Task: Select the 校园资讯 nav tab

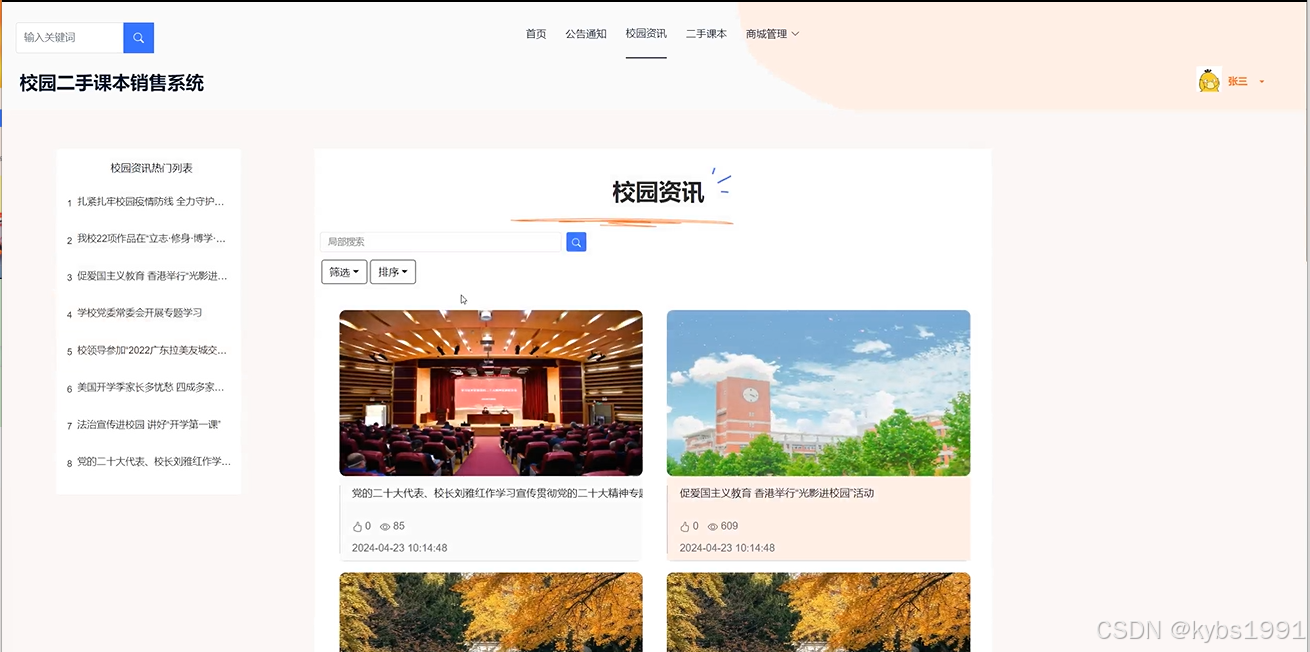Action: pyautogui.click(x=646, y=34)
